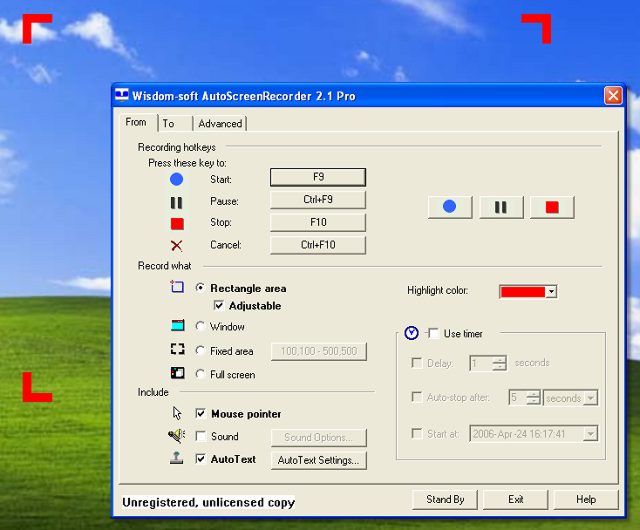Click the application icon in title bar

pyautogui.click(x=122, y=95)
